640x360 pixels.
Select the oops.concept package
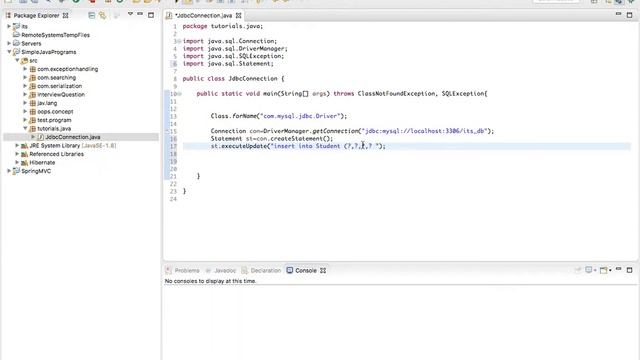(56, 111)
